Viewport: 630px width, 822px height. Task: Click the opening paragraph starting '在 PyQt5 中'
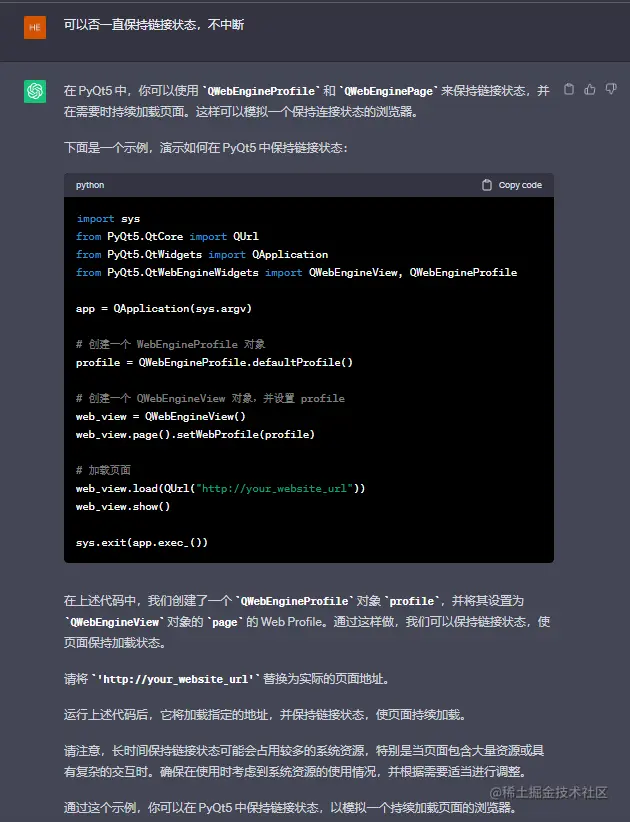tap(307, 101)
